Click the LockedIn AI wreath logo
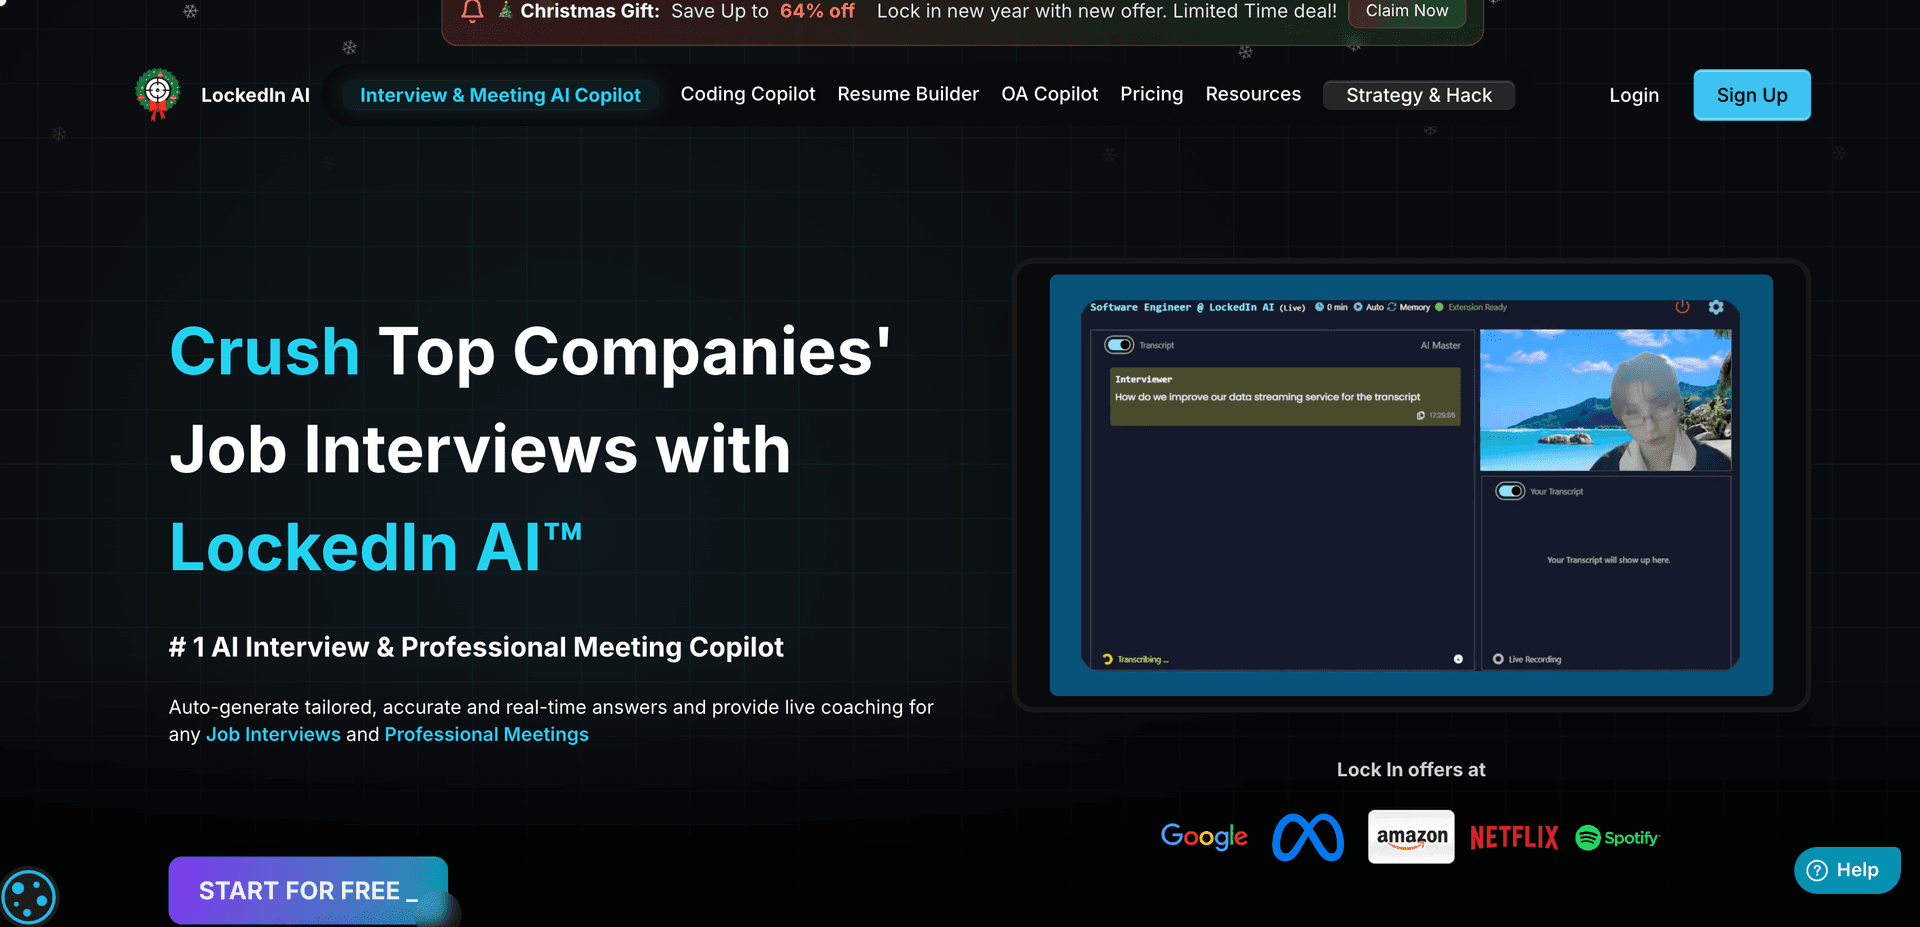The height and width of the screenshot is (927, 1920). (157, 94)
